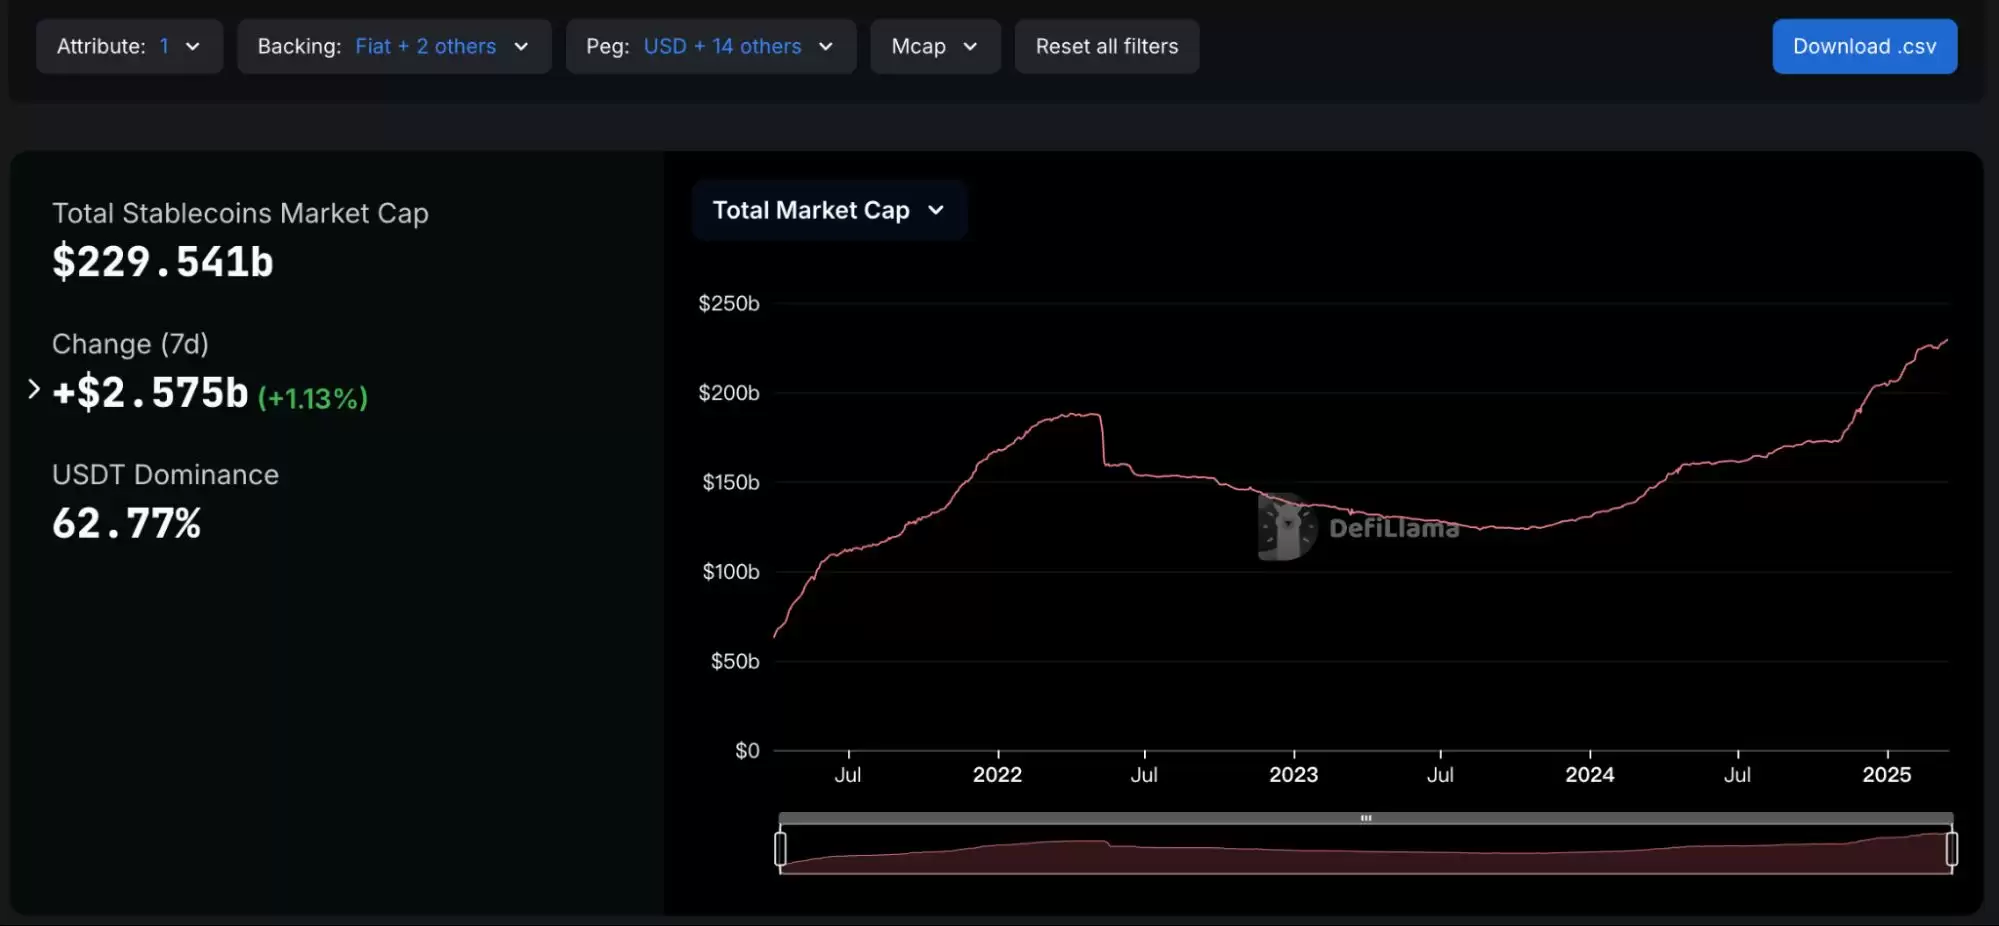Click the chevron arrow beside Attribute filter
The width and height of the screenshot is (1999, 926).
193,47
